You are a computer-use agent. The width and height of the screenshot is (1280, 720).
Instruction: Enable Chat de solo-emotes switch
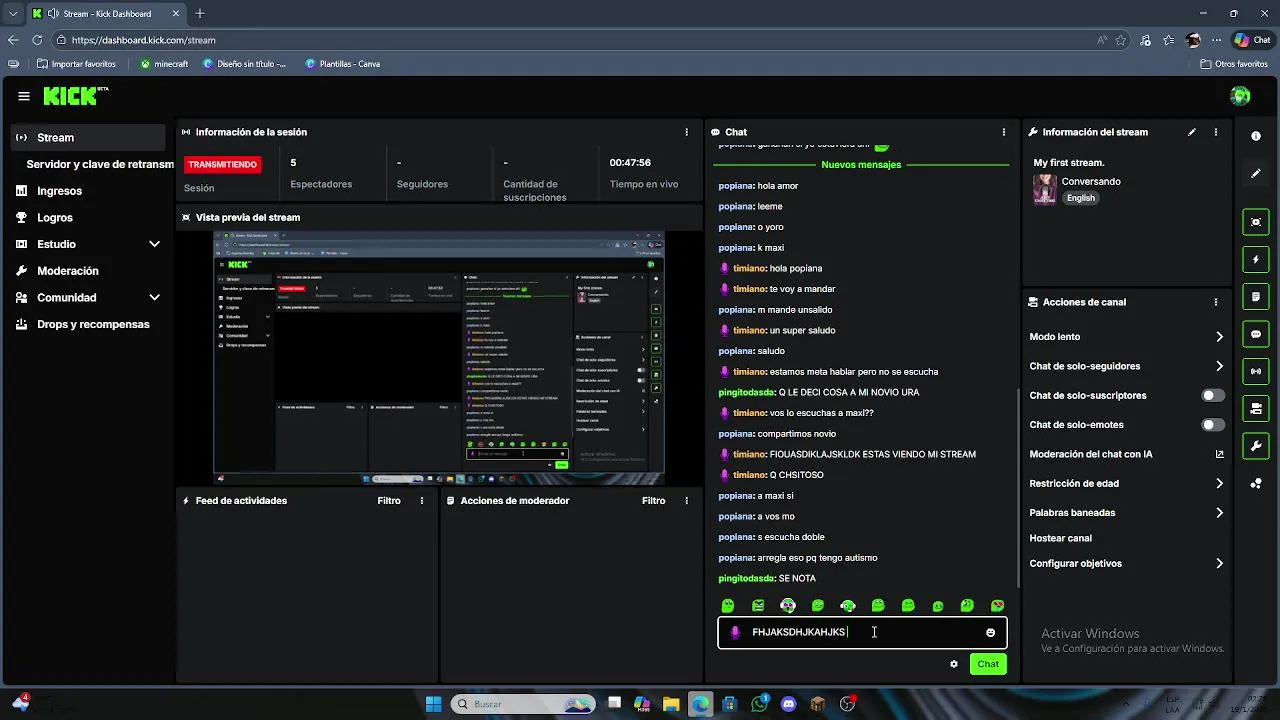tap(1212, 425)
